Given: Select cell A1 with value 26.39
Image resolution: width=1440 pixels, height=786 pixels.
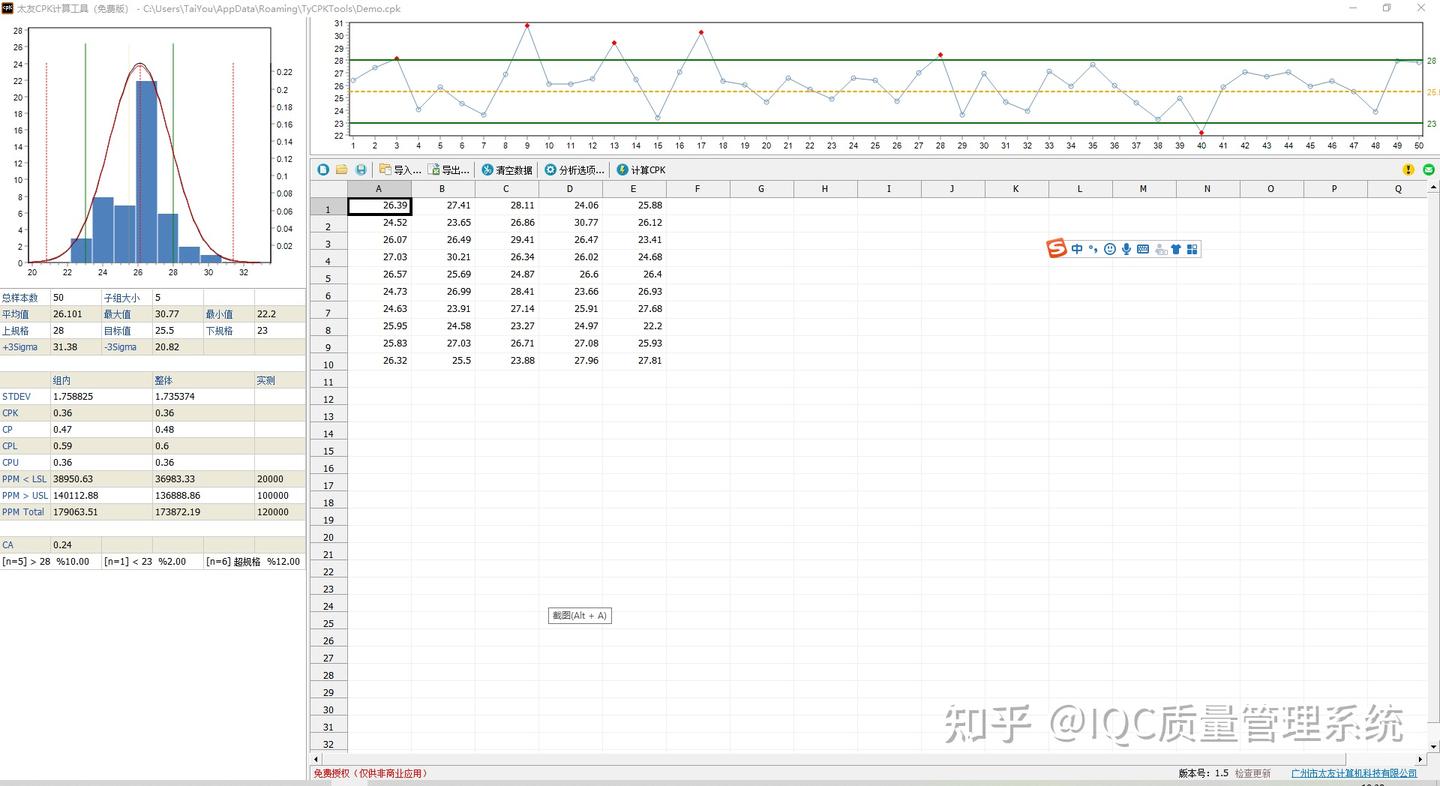Looking at the screenshot, I should tap(379, 206).
